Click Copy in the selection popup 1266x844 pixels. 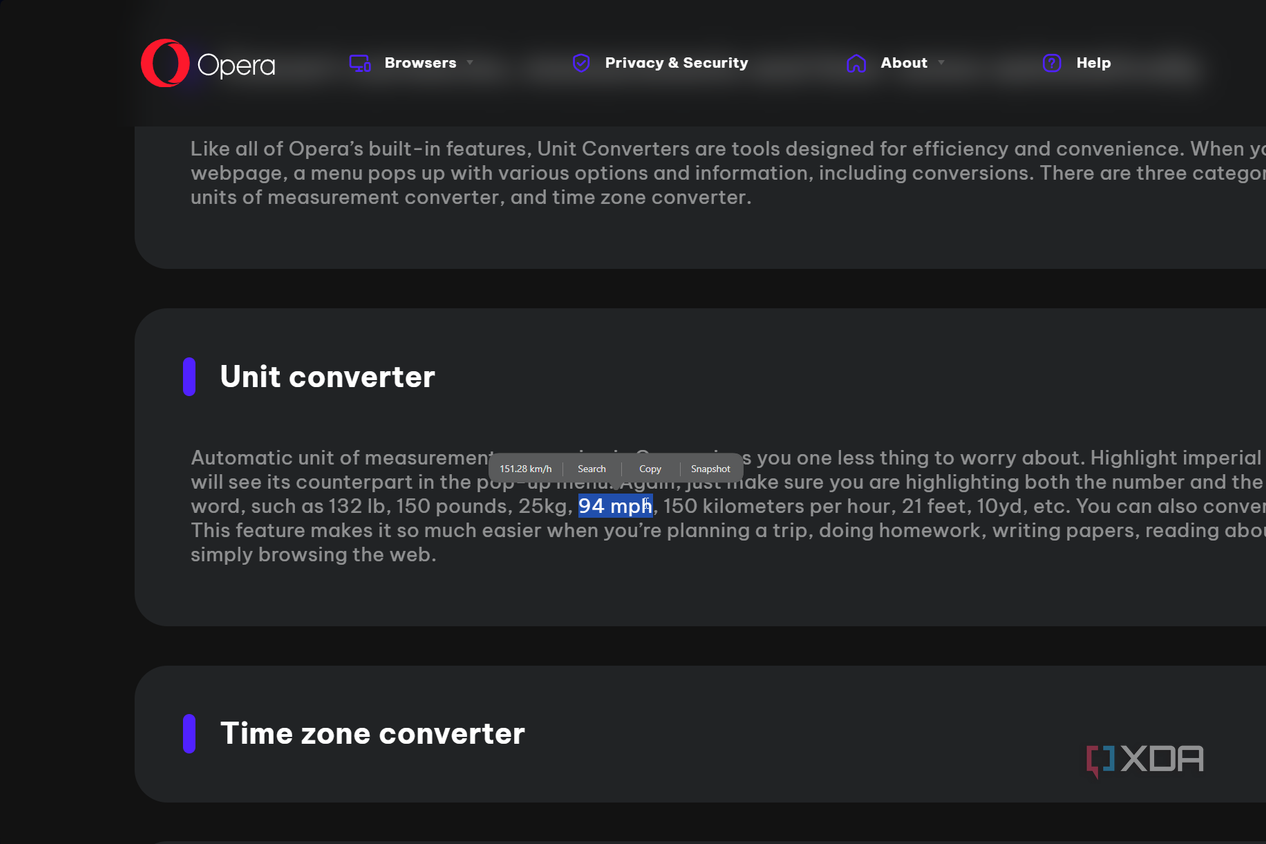coord(650,469)
